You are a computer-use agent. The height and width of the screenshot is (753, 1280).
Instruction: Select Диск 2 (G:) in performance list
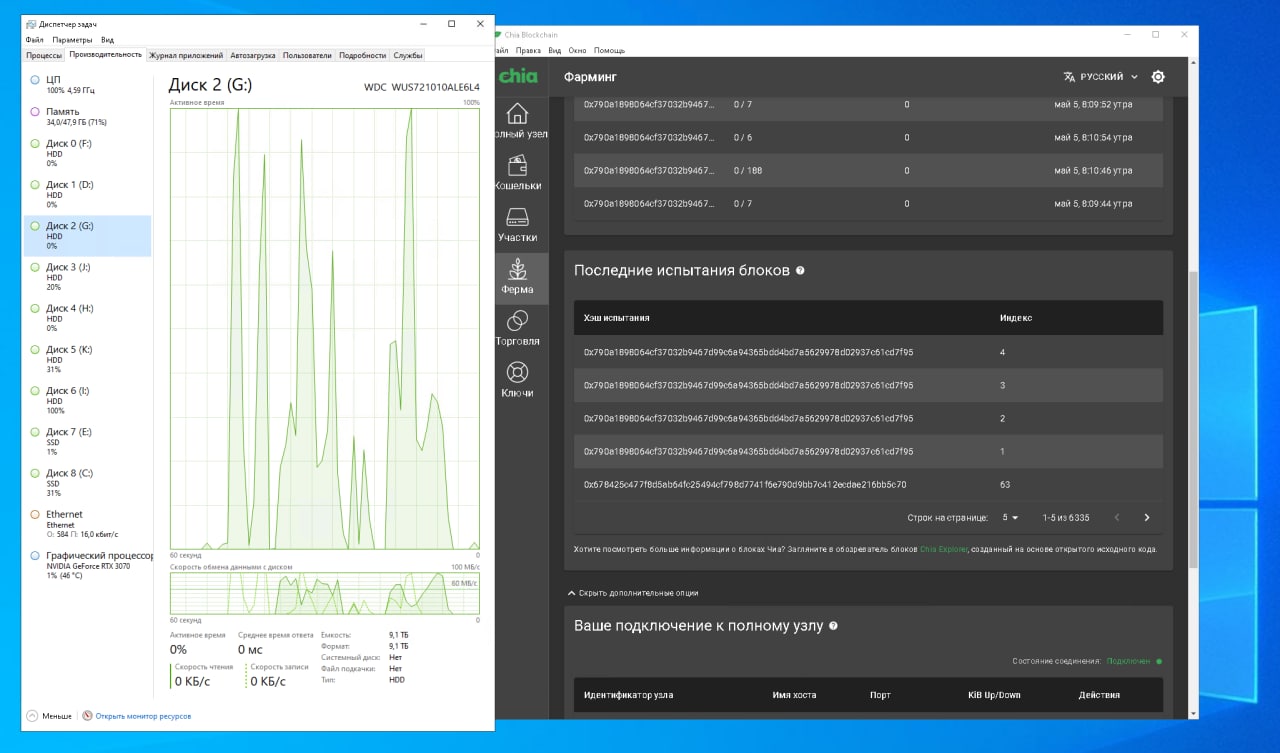point(88,235)
